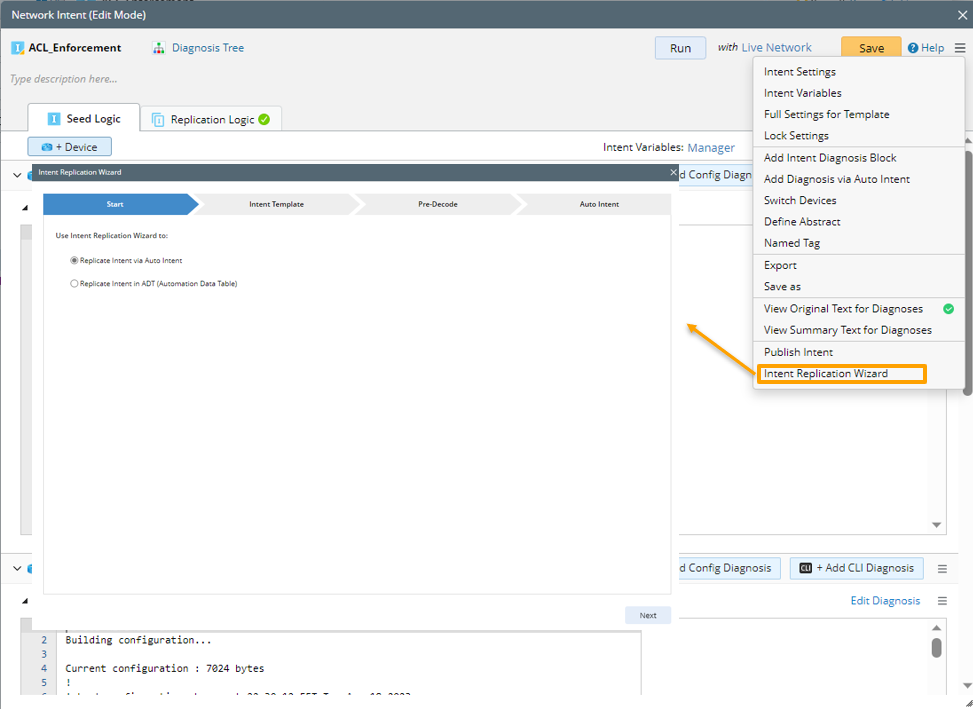Switch to the Seed Logic tab
Screen dimensions: 973x709
[84, 118]
